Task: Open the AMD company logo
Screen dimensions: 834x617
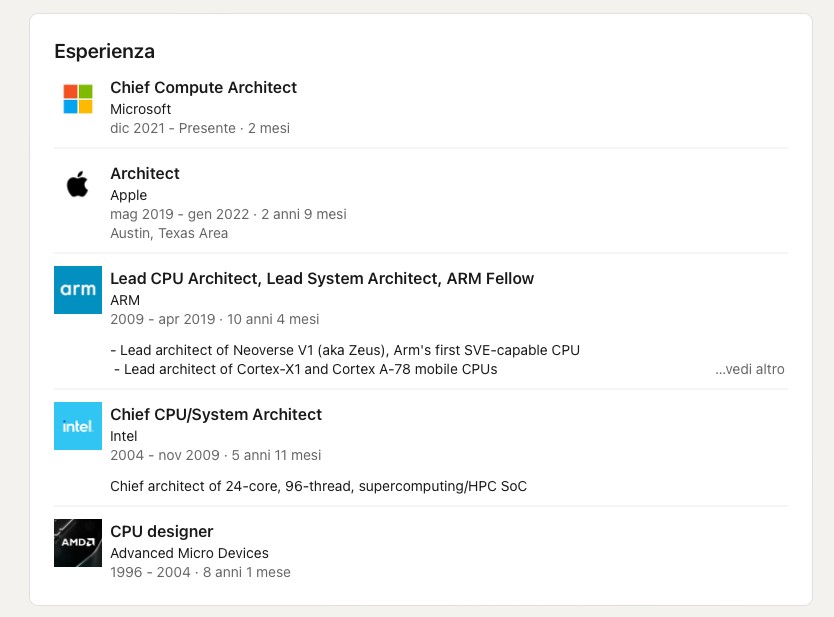Action: click(x=78, y=543)
